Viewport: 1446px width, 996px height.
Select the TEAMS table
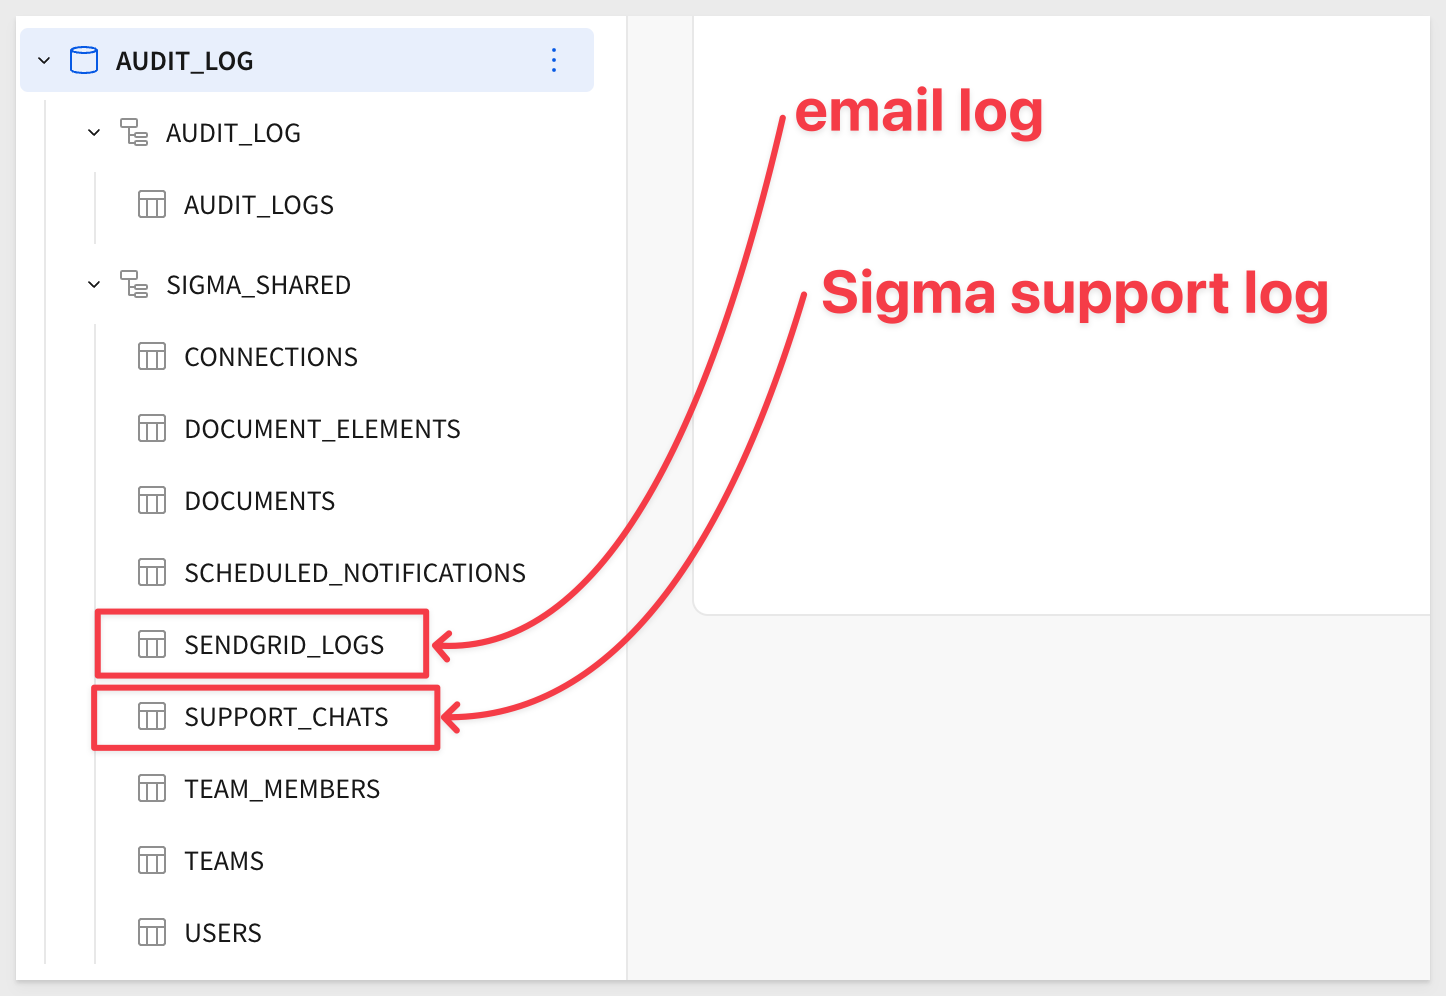tap(224, 861)
